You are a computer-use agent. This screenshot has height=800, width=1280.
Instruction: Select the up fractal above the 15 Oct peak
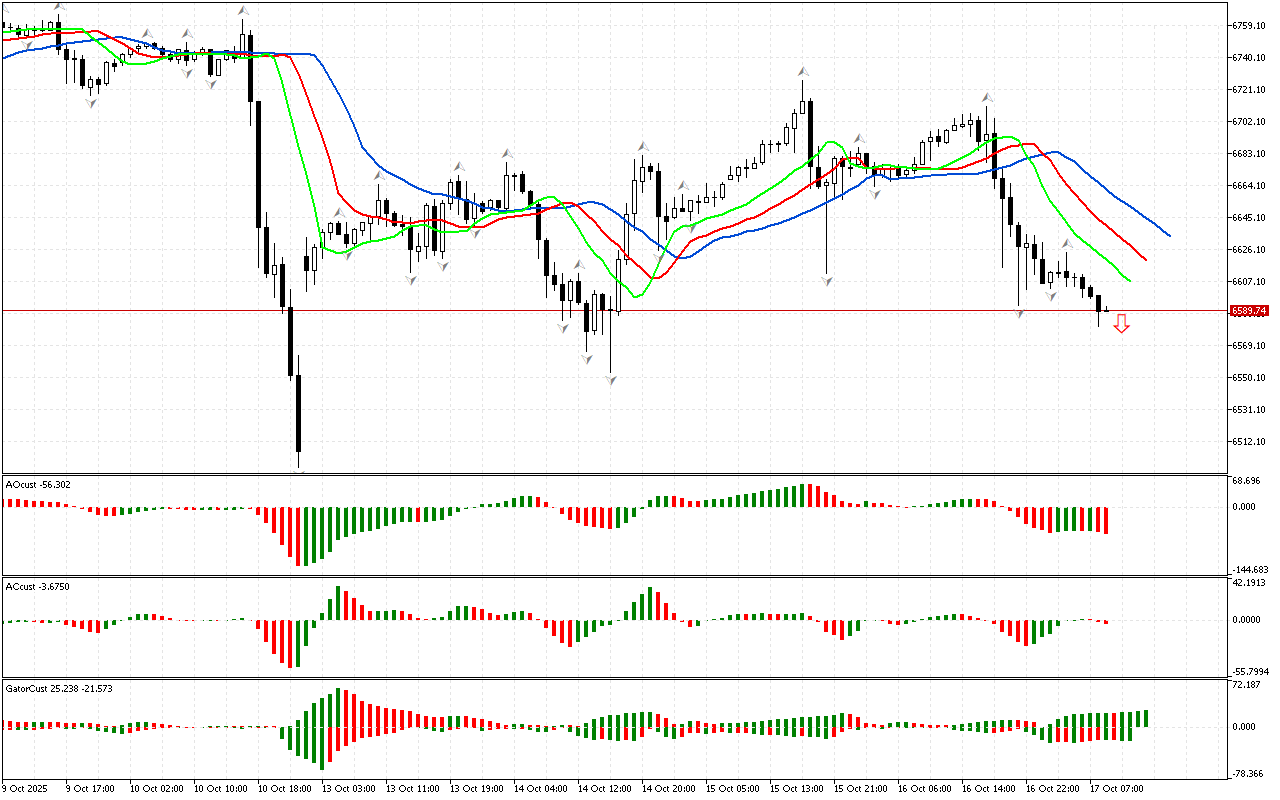point(802,72)
